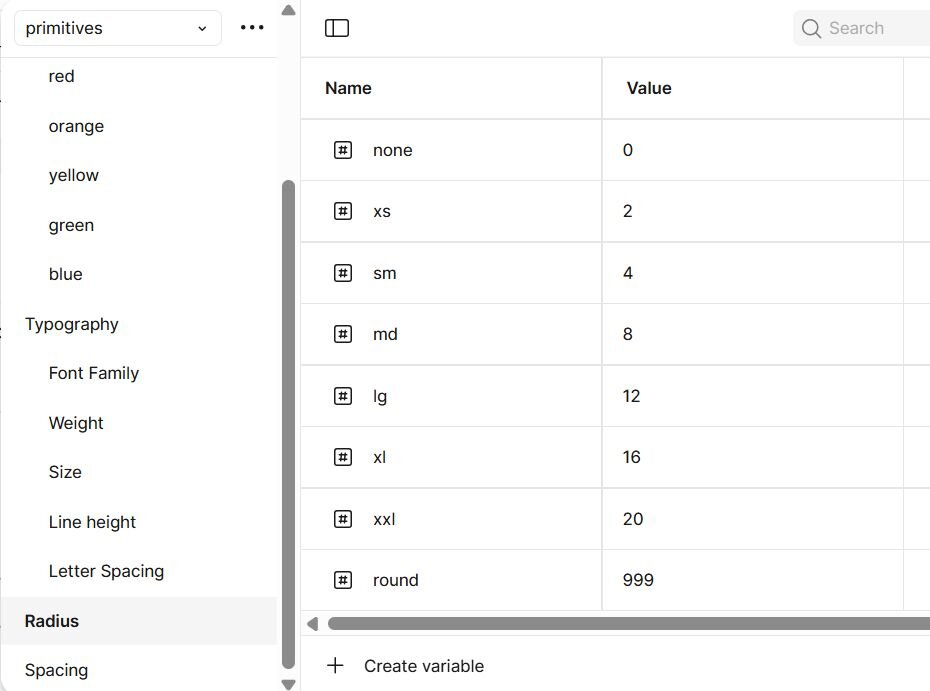Screen dimensions: 930x691
Task: Click the horizontal scrollbar left arrow
Action: tap(312, 624)
